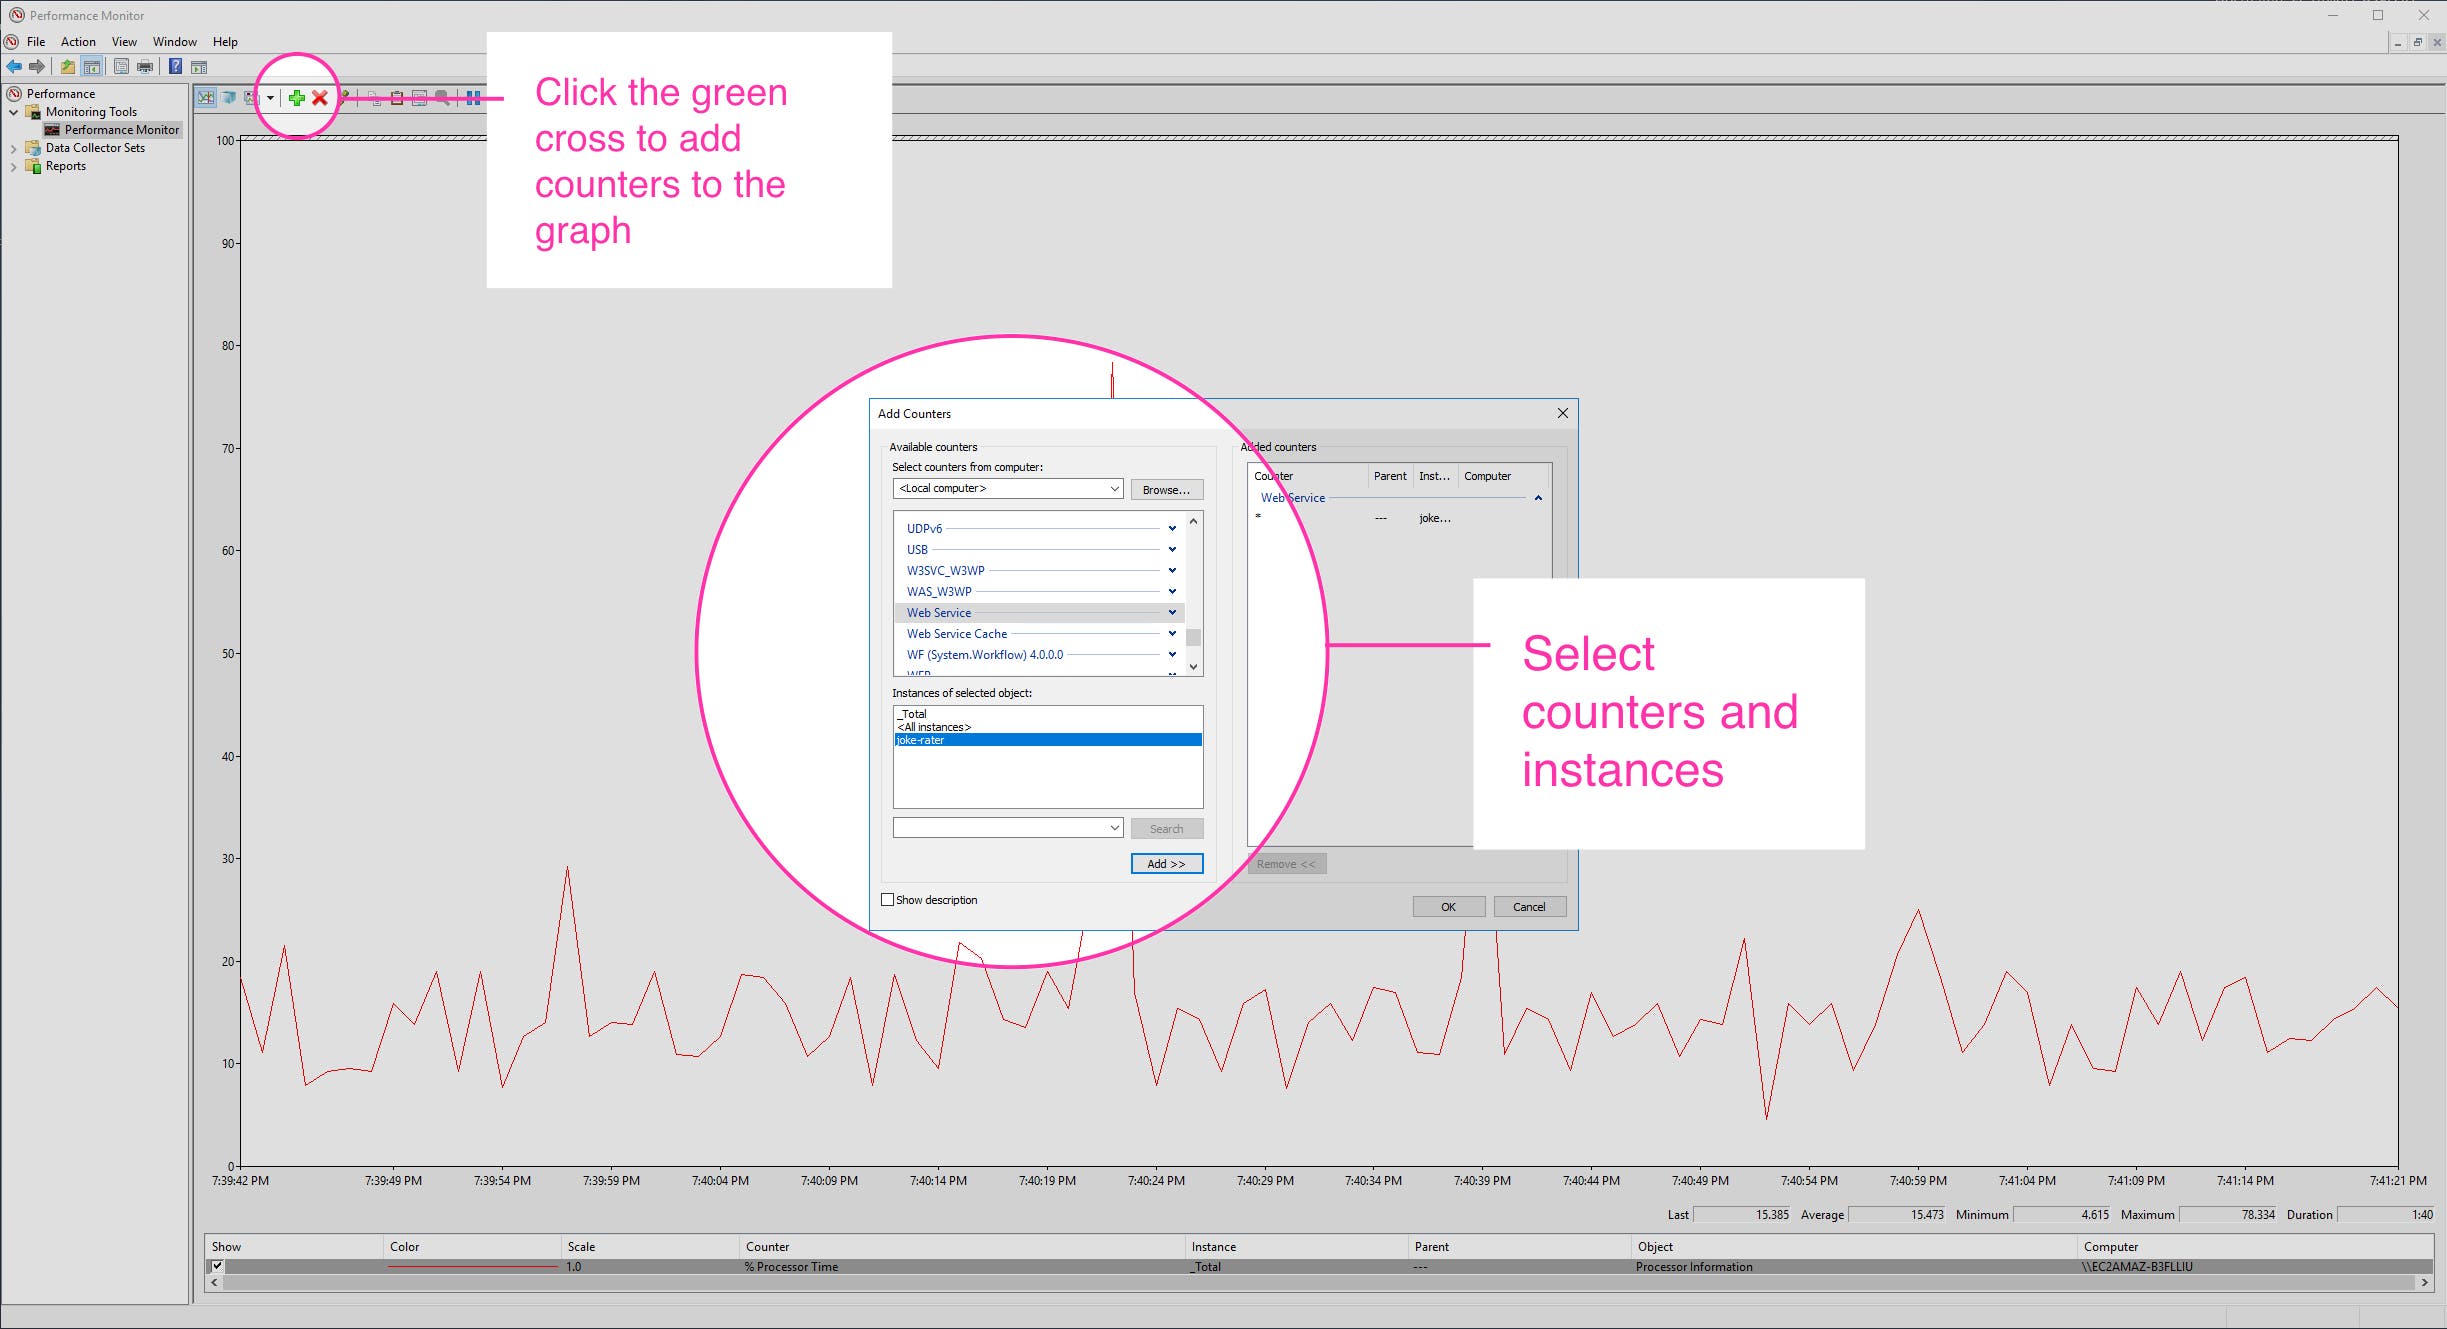Click the Add >> button
This screenshot has width=2447, height=1329.
(1166, 863)
